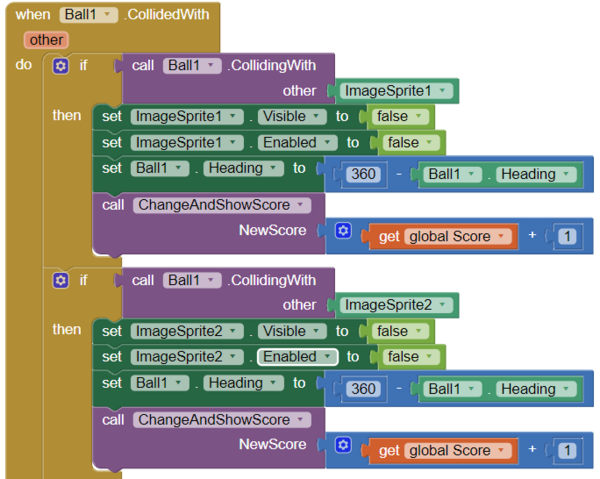600x479 pixels.
Task: Click the number 1 field in the second addition block
Action: 567,451
